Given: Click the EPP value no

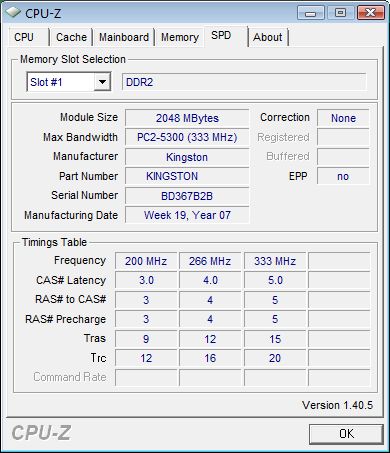Looking at the screenshot, I should point(343,176).
